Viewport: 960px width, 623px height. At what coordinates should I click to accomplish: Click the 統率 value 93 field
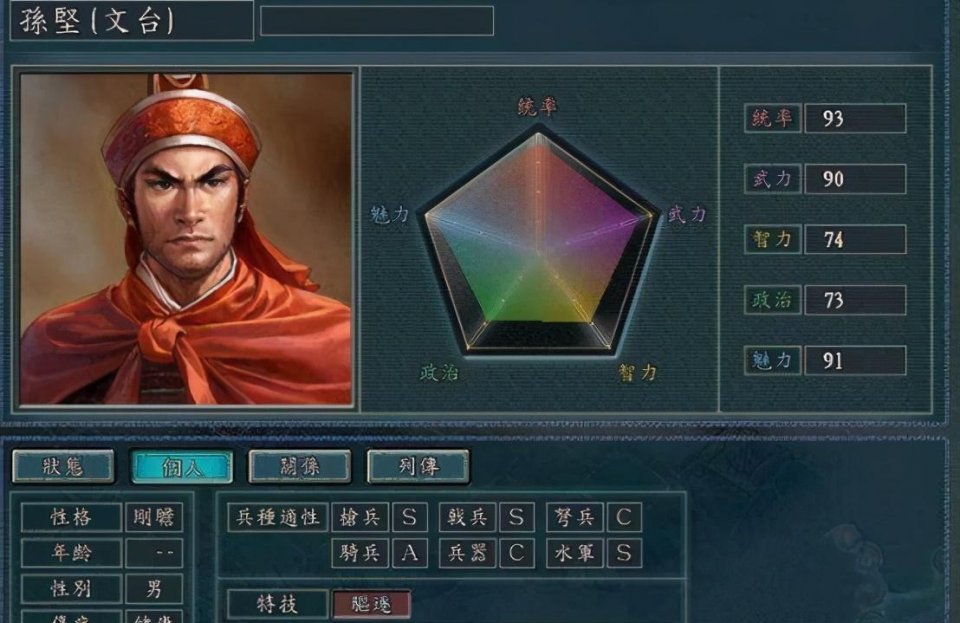coord(855,118)
